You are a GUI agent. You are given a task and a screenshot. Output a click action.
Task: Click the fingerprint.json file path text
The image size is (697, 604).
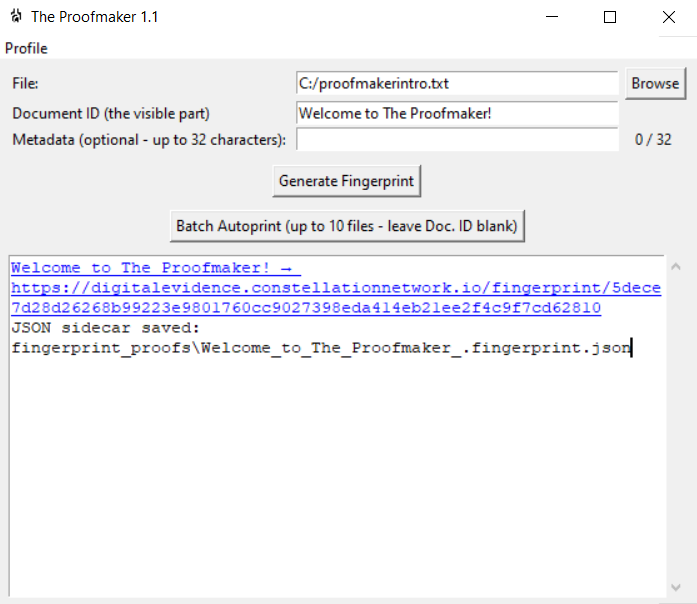[321, 348]
